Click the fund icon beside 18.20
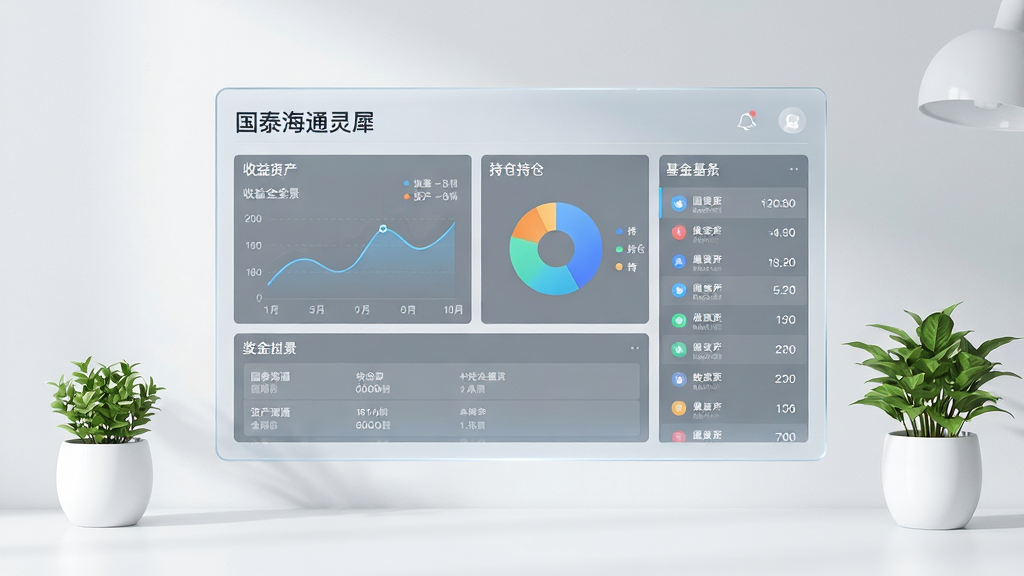This screenshot has height=576, width=1024. 679,261
